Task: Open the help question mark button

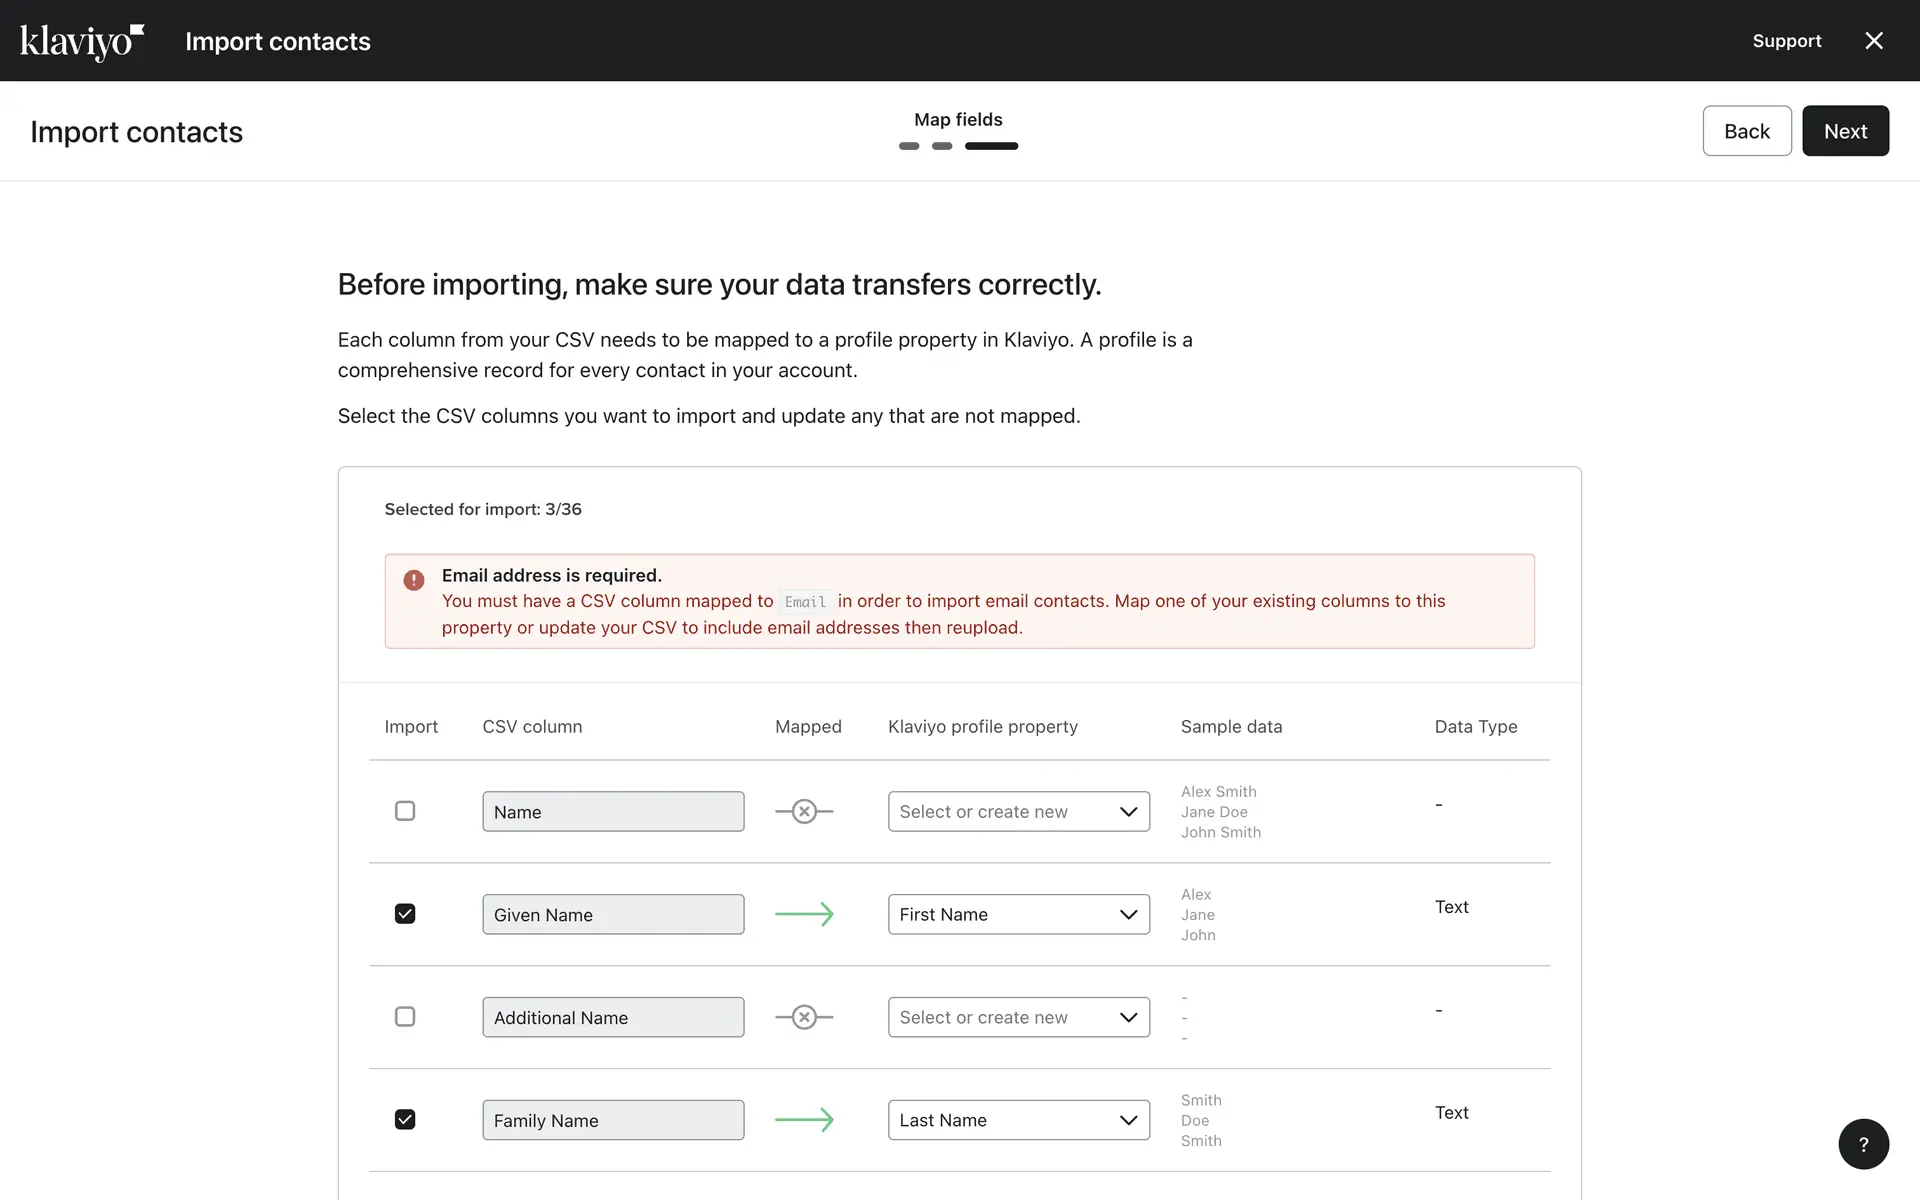Action: click(x=1863, y=1144)
